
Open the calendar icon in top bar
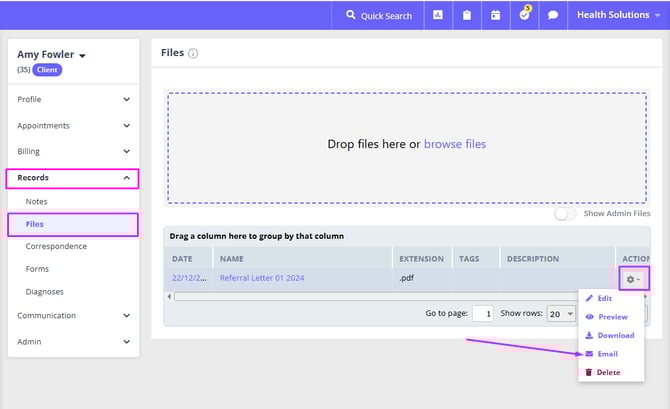(496, 16)
